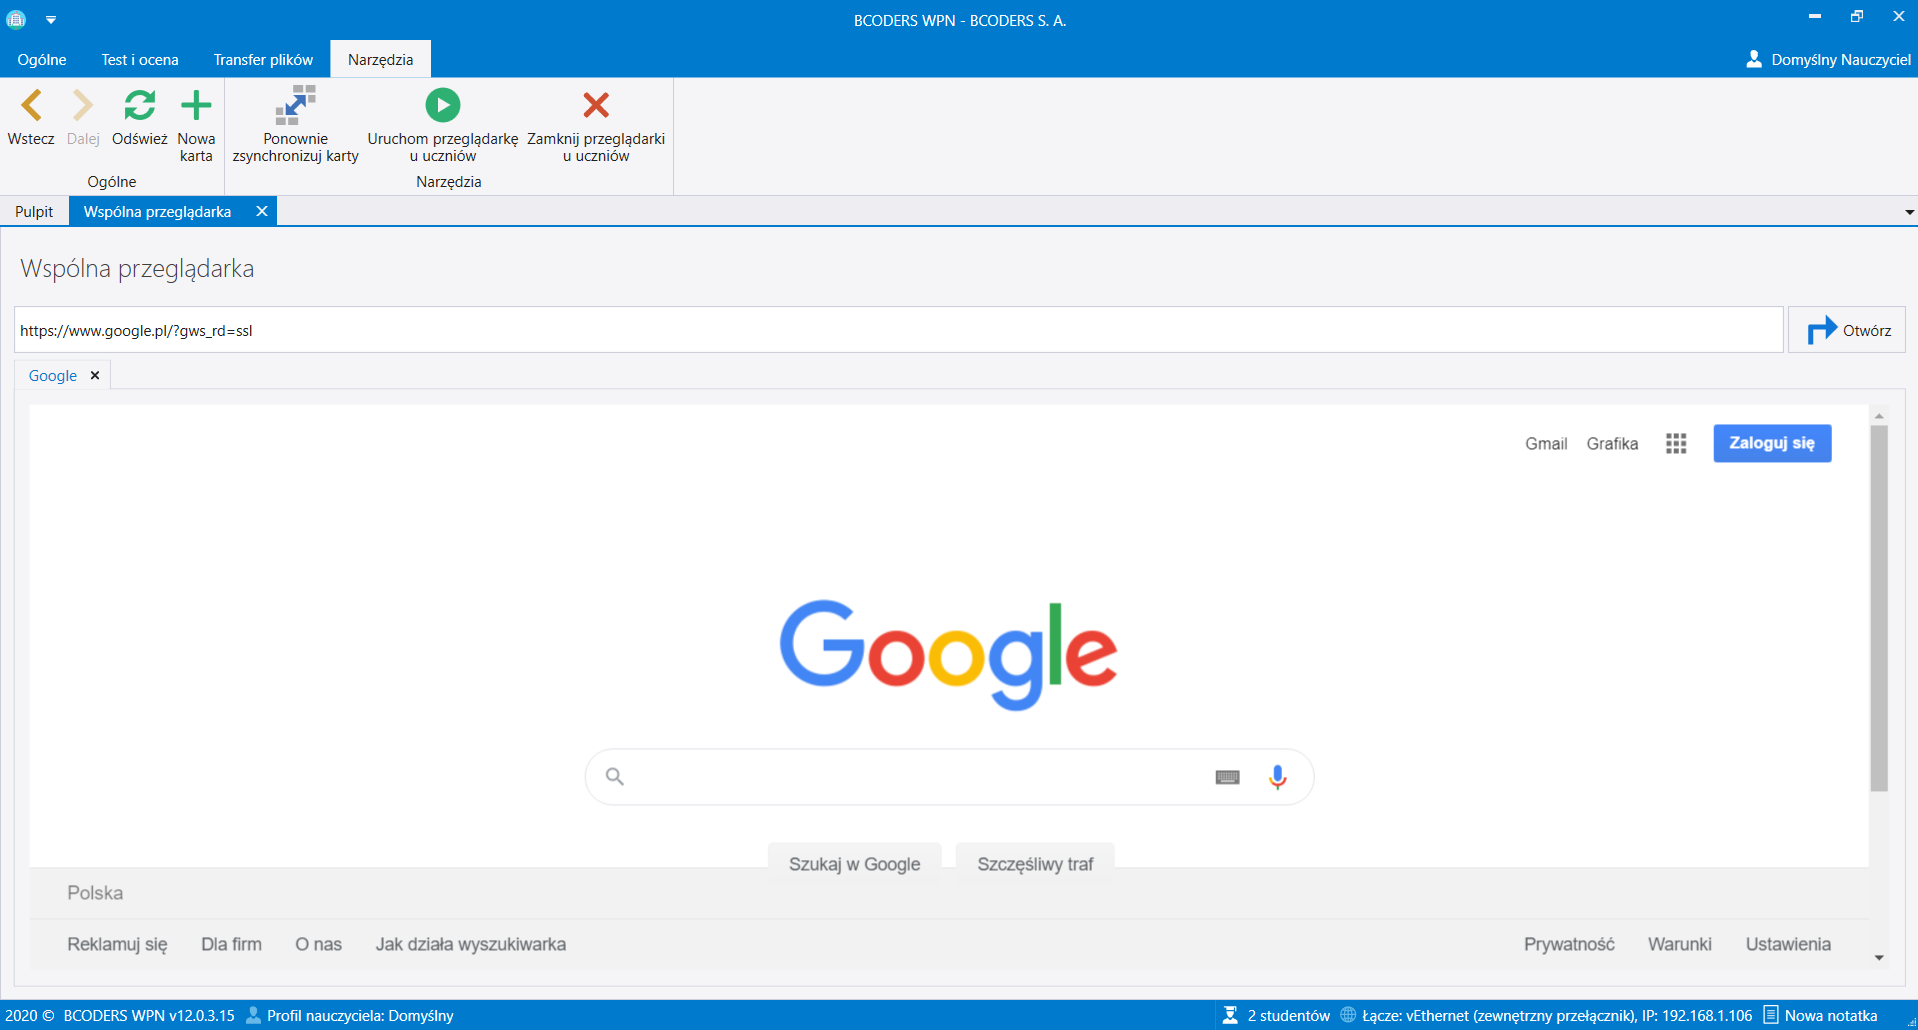1918x1030 pixels.
Task: Open the on-screen keyboard icon
Action: [1227, 777]
